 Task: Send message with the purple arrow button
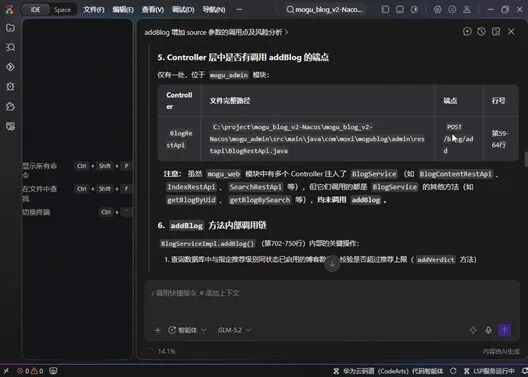[x=504, y=330]
